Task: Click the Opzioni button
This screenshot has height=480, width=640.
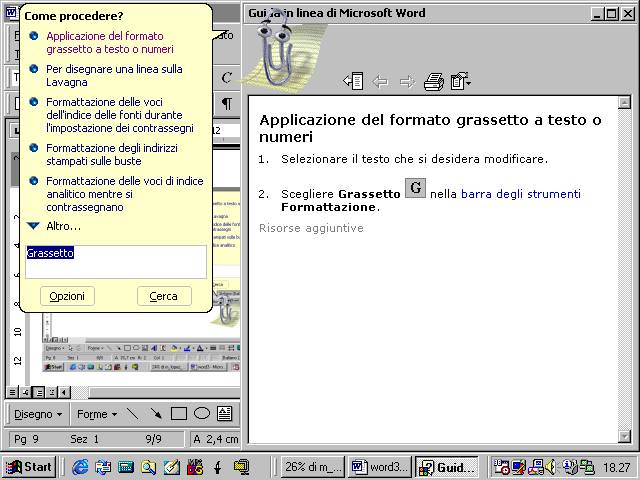Action: (67, 296)
